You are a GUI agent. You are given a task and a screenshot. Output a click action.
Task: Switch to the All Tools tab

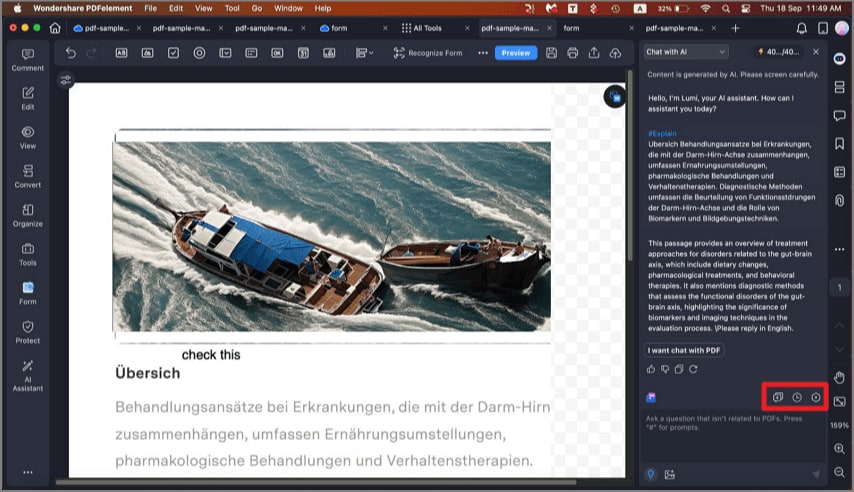pyautogui.click(x=422, y=28)
